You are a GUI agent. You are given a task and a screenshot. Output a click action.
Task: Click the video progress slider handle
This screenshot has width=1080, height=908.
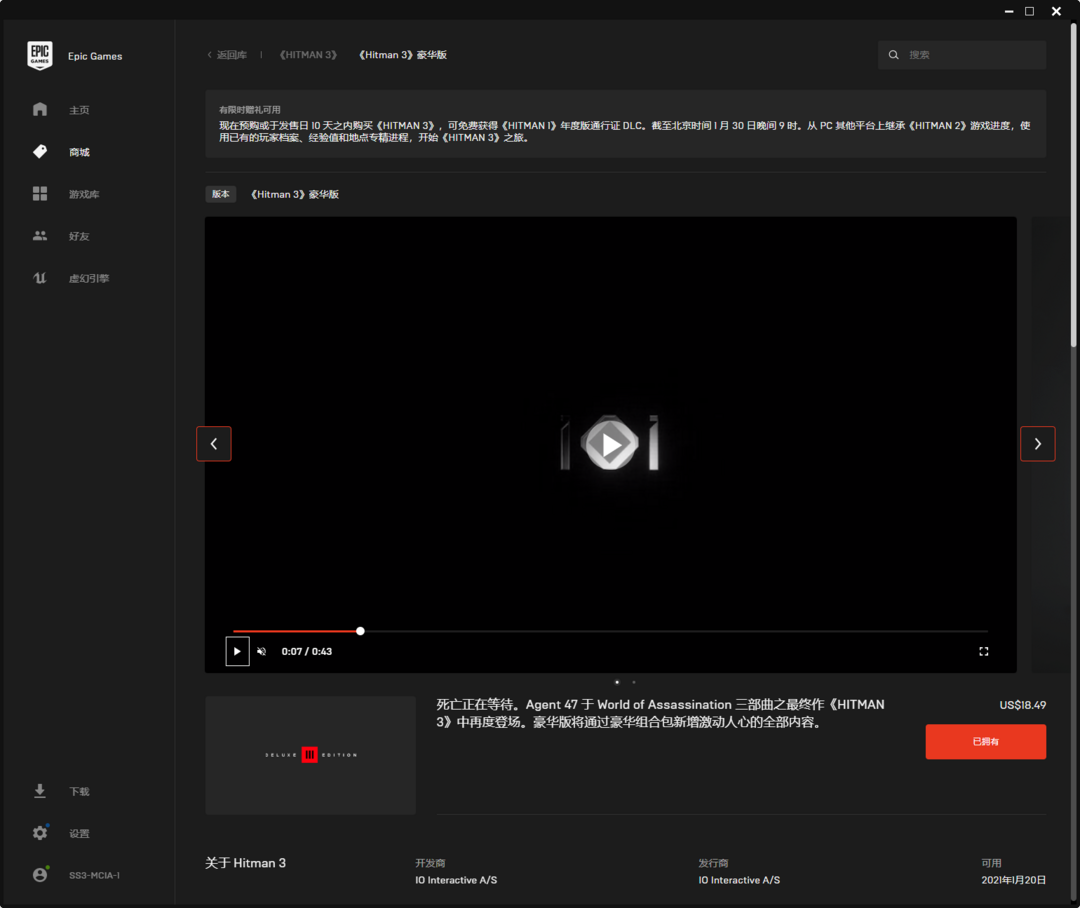(x=360, y=630)
